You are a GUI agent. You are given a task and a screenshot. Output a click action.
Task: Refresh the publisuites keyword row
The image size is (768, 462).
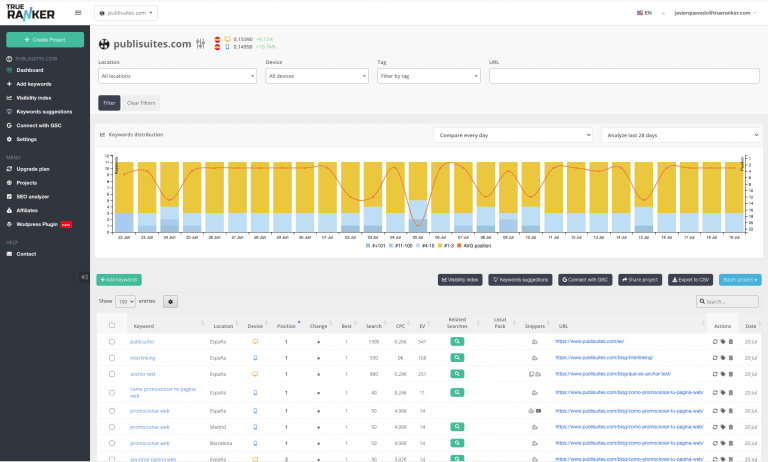(715, 342)
